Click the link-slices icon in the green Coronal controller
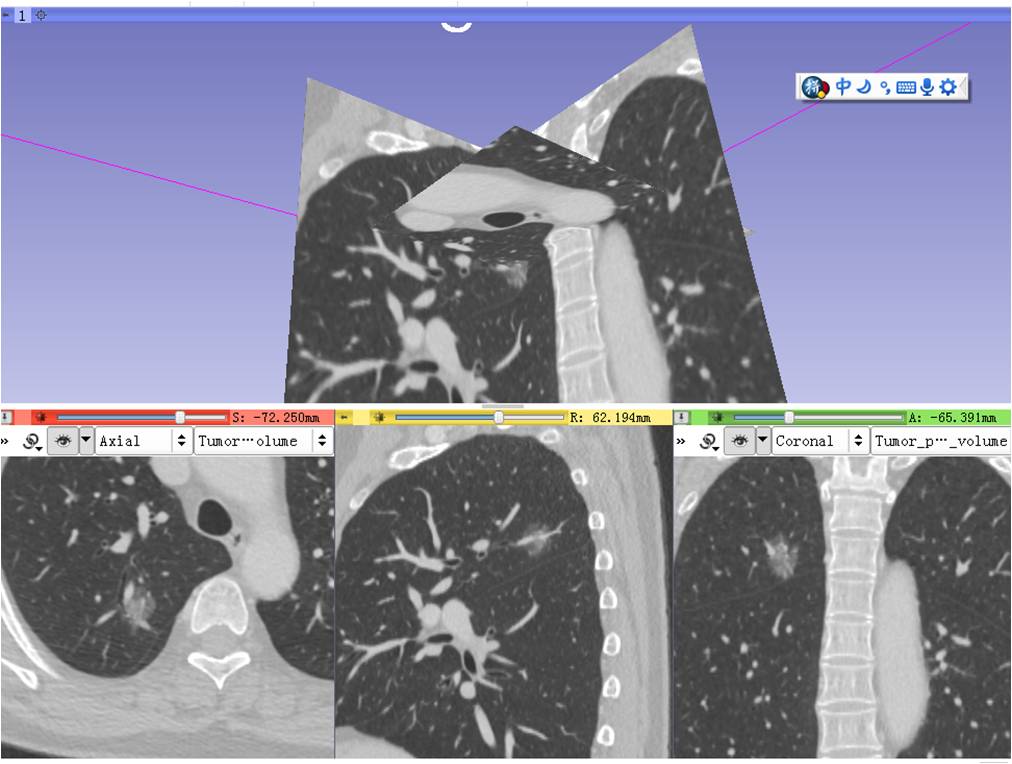Image resolution: width=1012 pixels, height=764 pixels. [708, 441]
